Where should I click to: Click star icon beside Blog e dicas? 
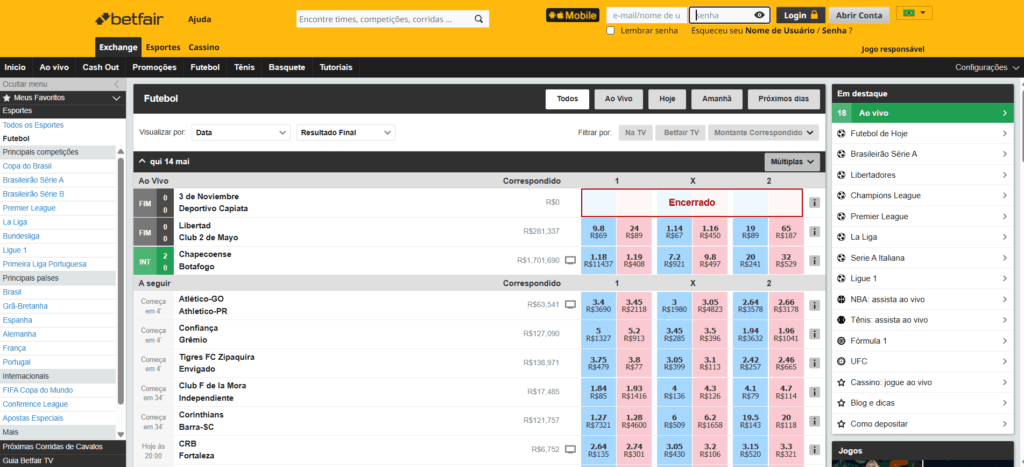point(841,403)
